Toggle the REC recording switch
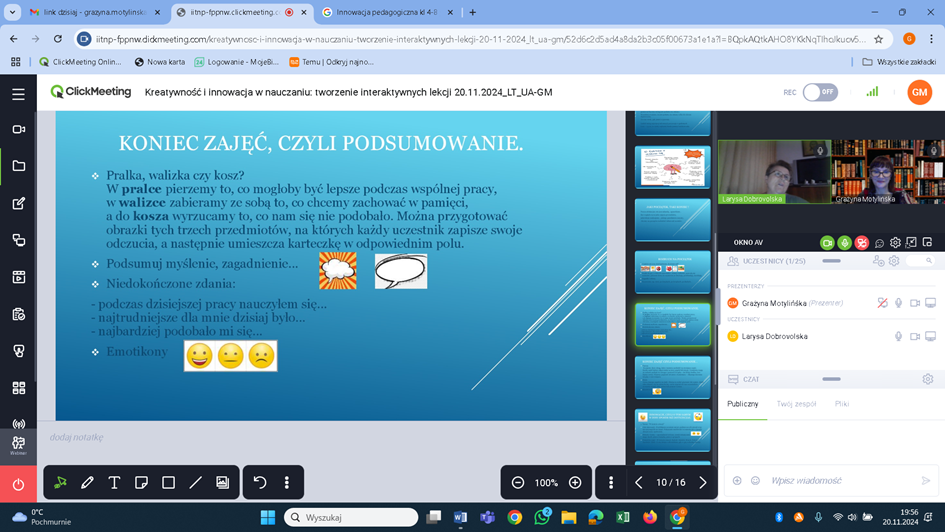The width and height of the screenshot is (945, 532). (820, 92)
